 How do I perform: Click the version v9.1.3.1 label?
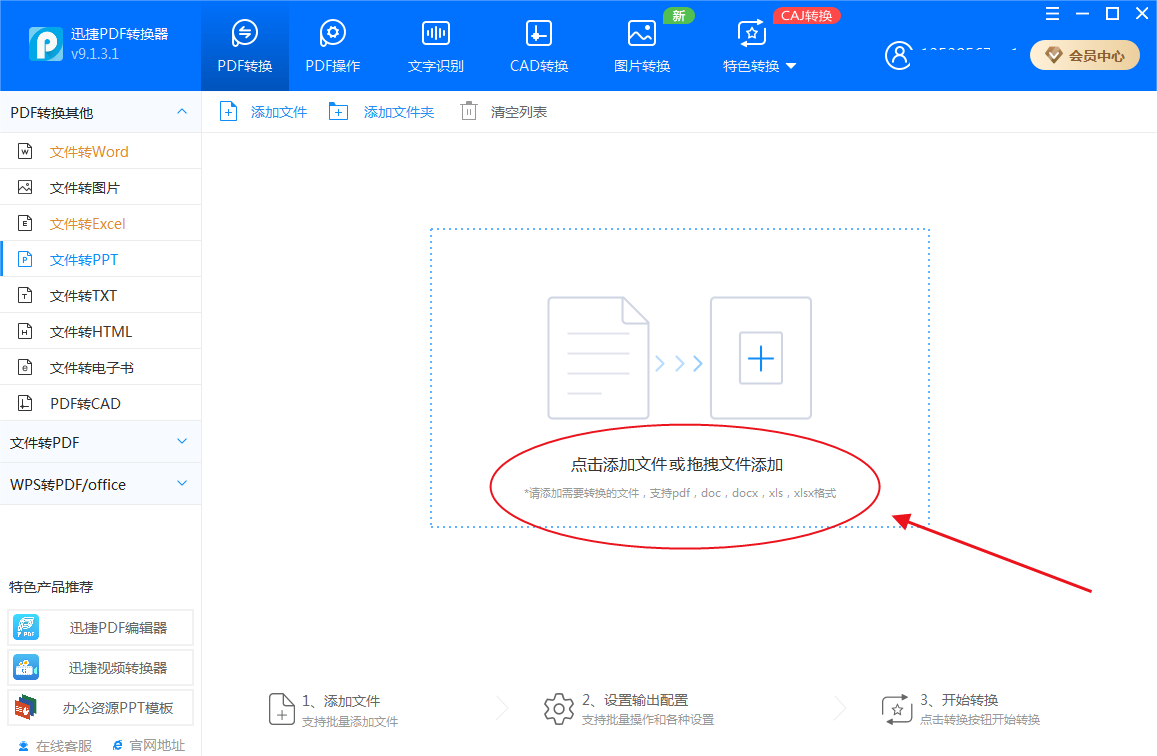click(94, 54)
